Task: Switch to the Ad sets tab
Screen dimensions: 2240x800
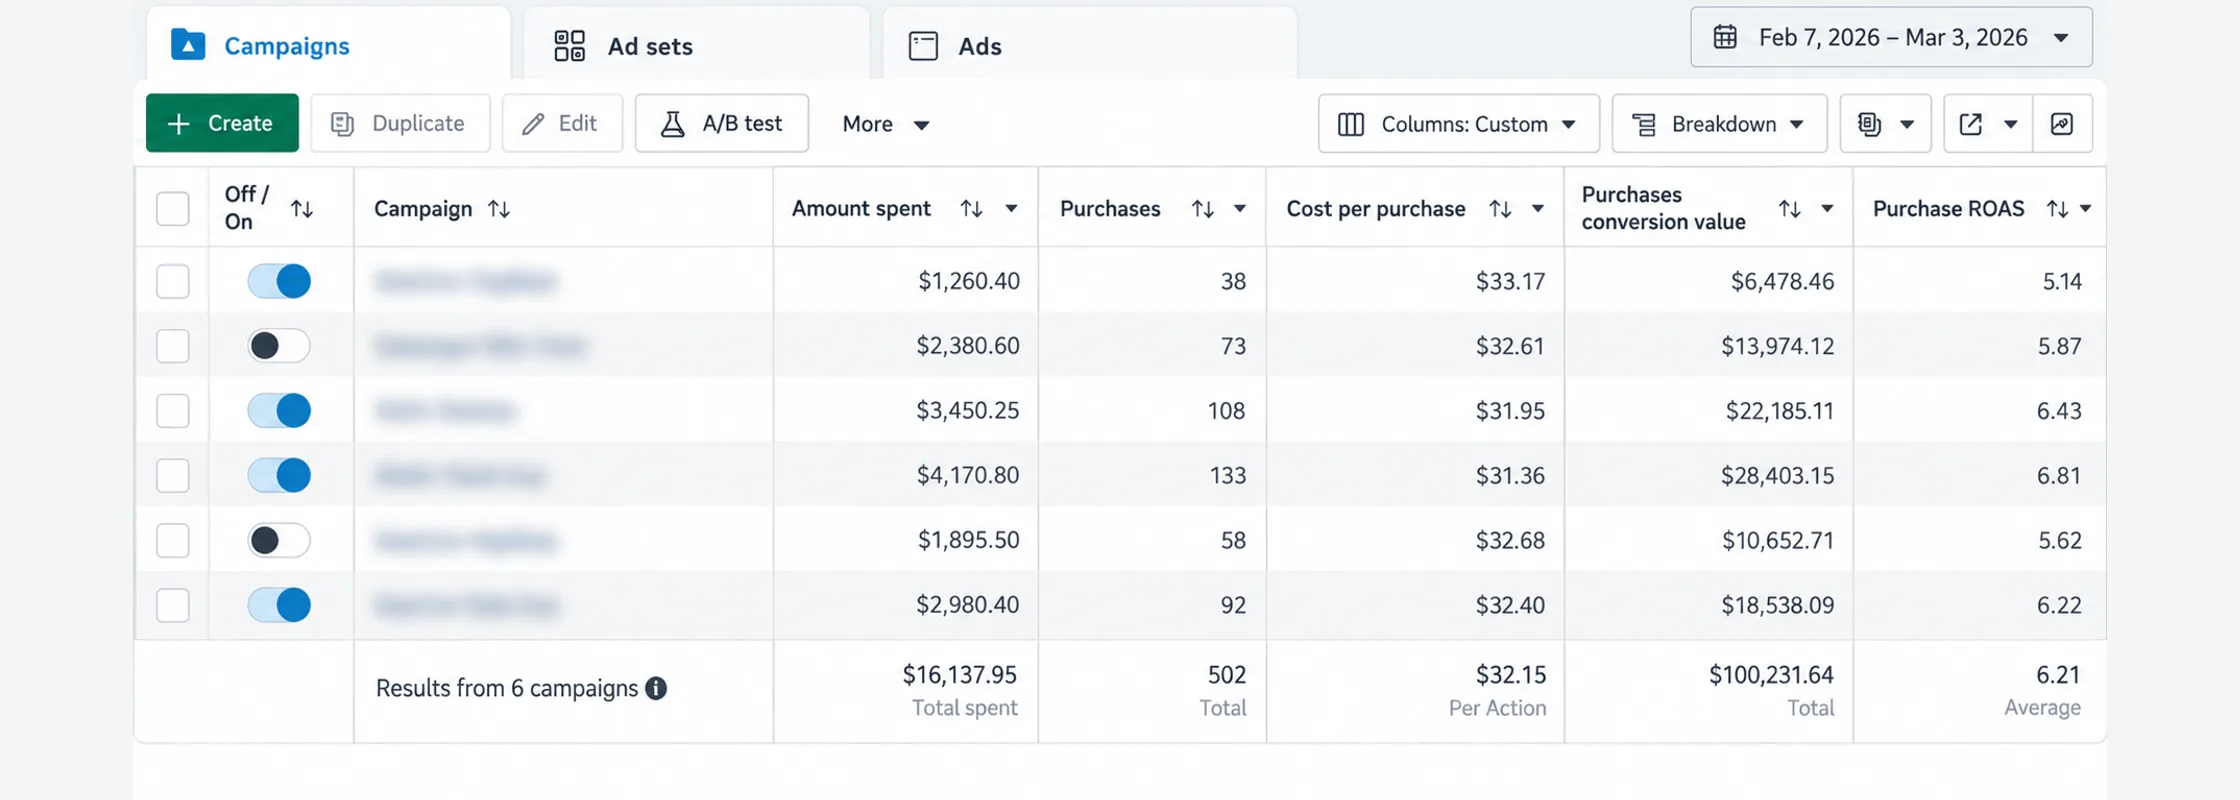Action: (696, 46)
